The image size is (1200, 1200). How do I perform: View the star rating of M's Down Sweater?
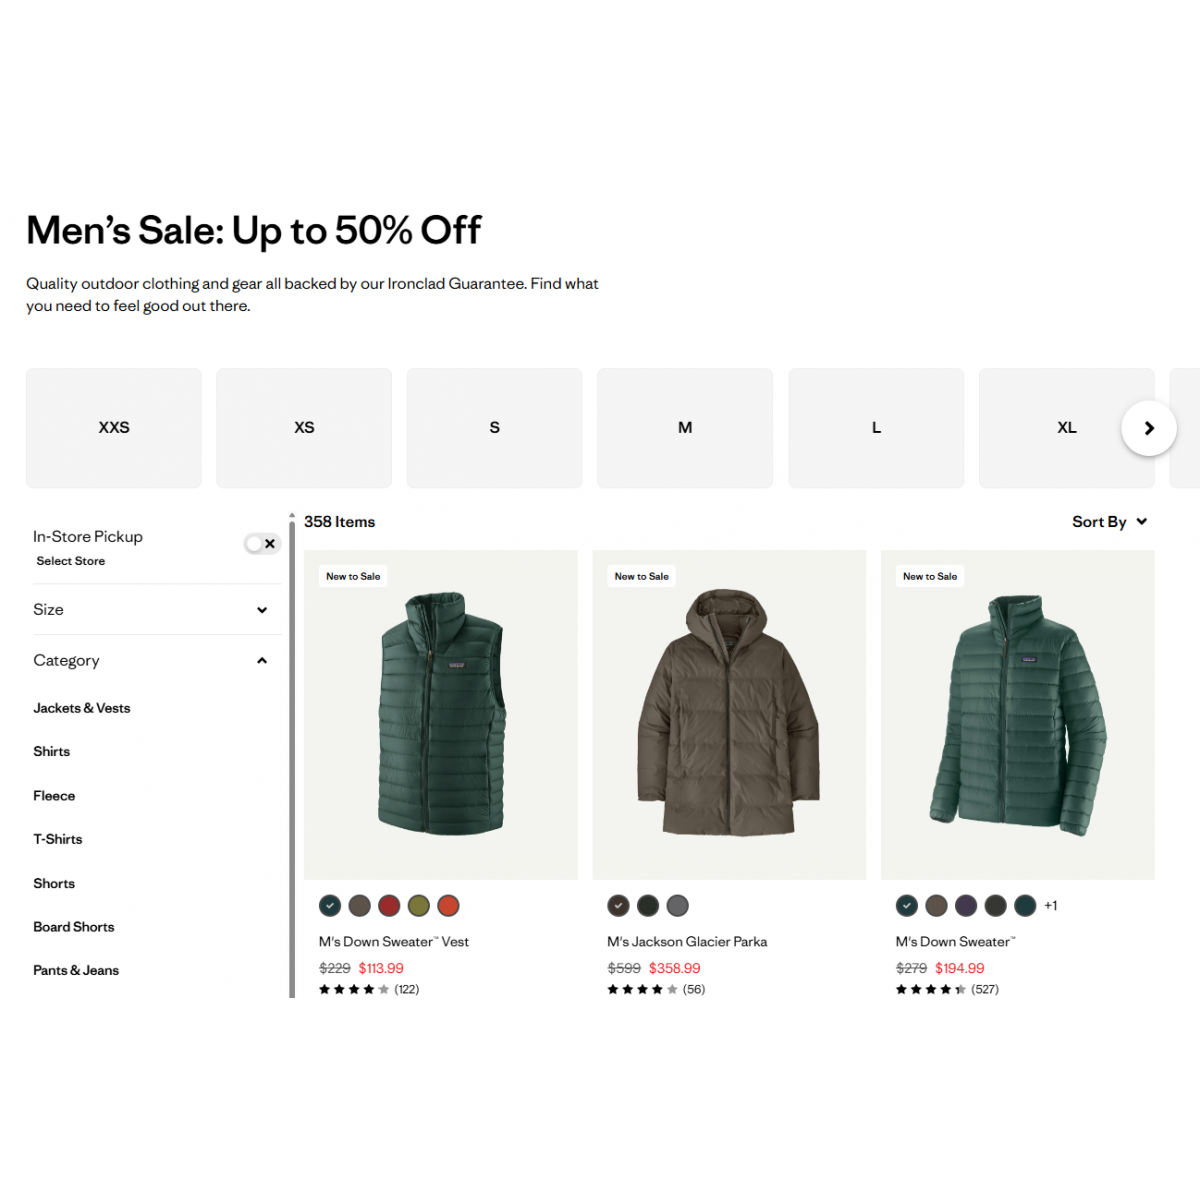pyautogui.click(x=930, y=990)
